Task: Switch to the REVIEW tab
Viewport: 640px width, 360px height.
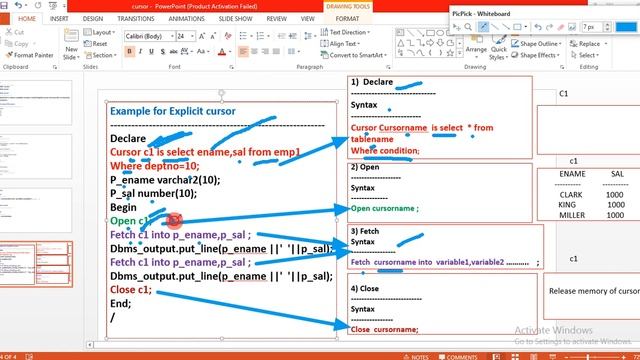Action: pos(276,19)
